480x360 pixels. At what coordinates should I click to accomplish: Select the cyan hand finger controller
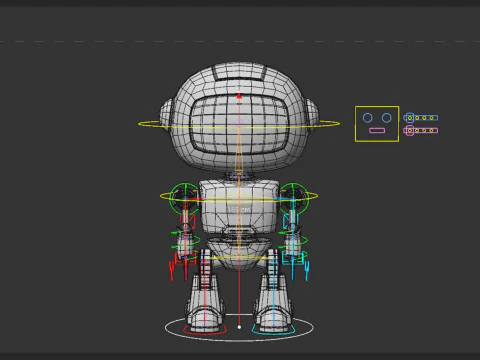coord(307,271)
